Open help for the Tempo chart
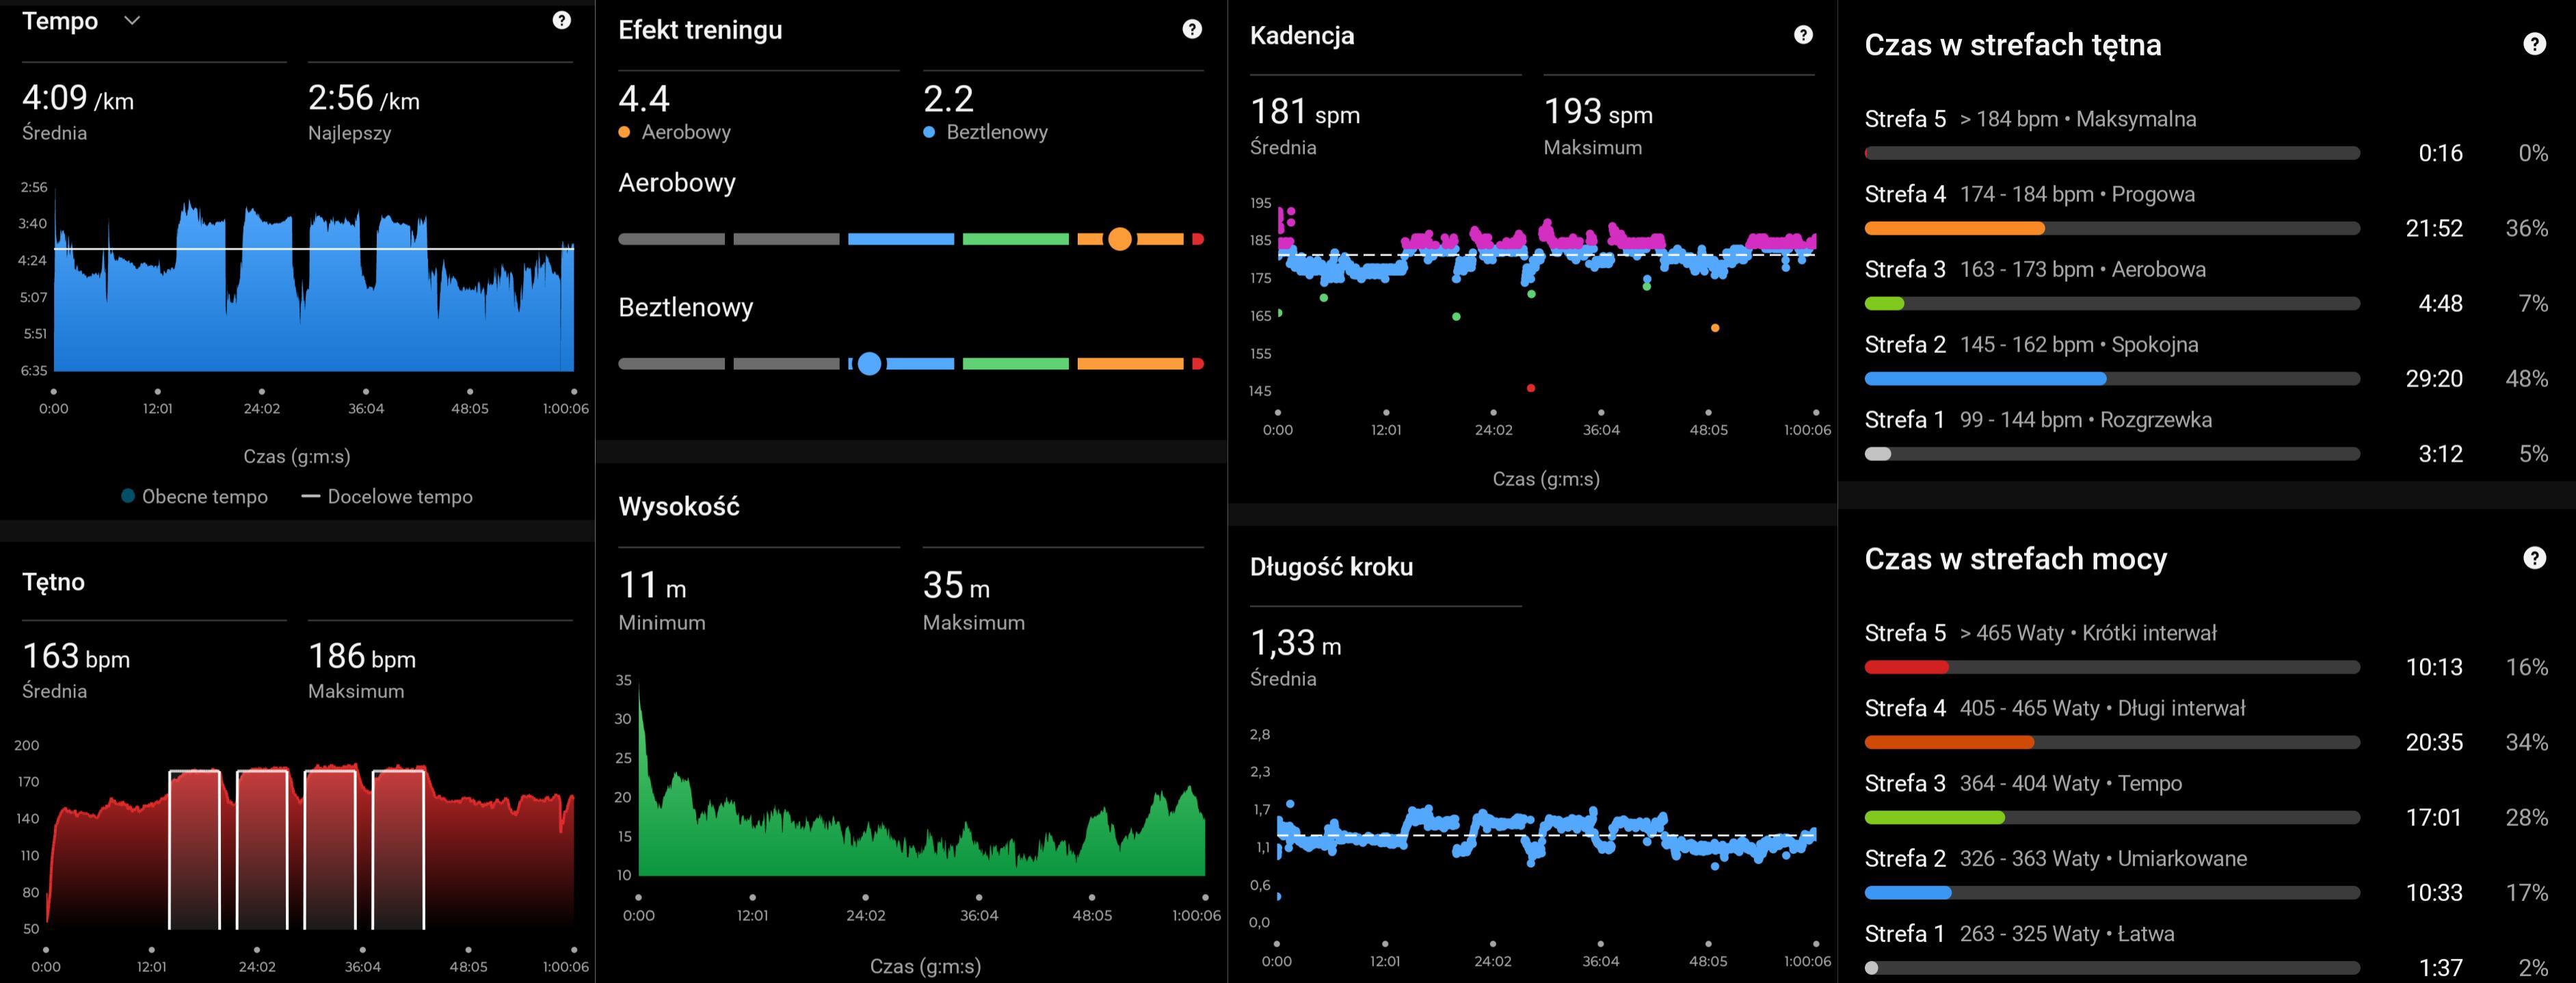This screenshot has height=983, width=2576. (562, 20)
